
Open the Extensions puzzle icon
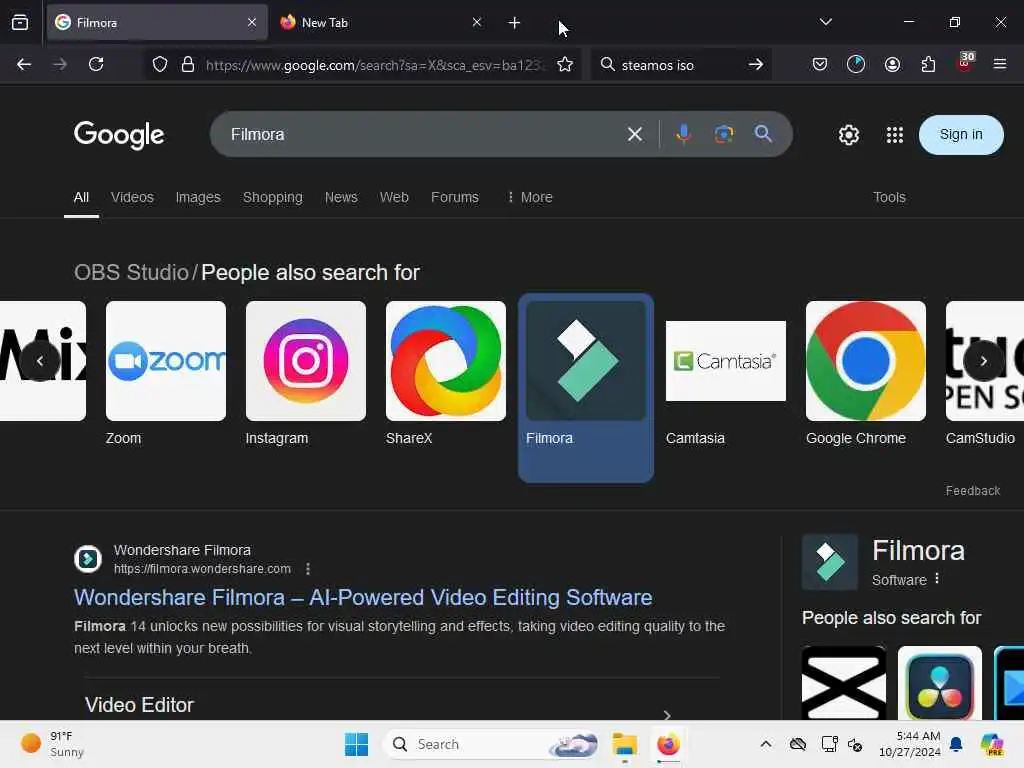click(928, 64)
